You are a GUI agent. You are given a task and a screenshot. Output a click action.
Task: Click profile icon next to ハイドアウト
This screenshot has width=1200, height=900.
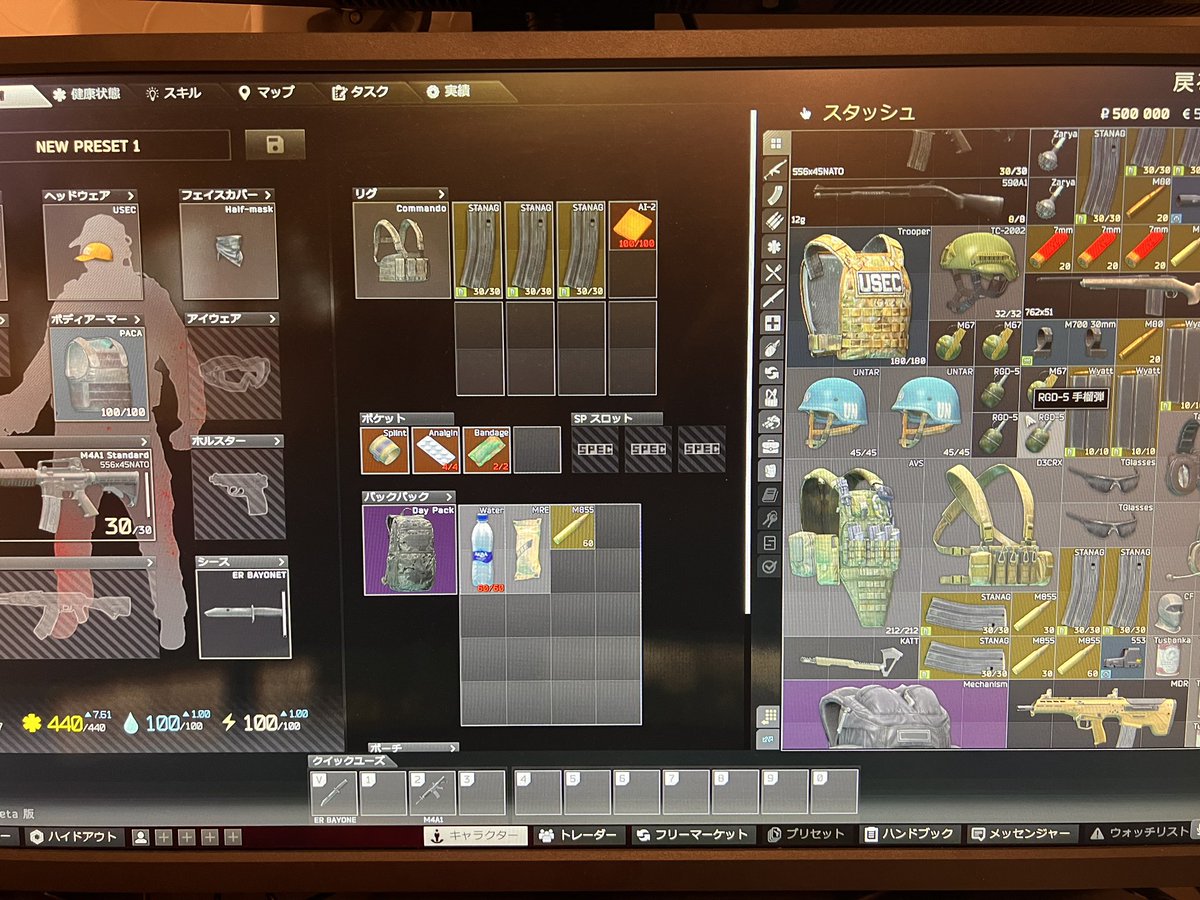click(x=141, y=837)
